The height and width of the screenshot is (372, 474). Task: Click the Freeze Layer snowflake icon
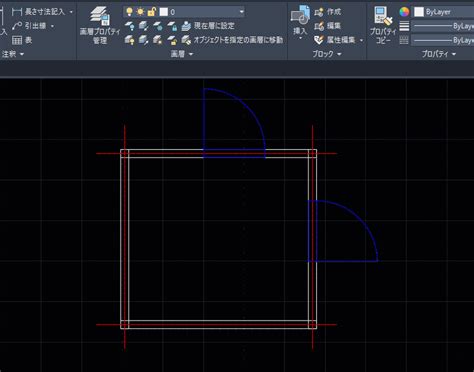coord(158,26)
